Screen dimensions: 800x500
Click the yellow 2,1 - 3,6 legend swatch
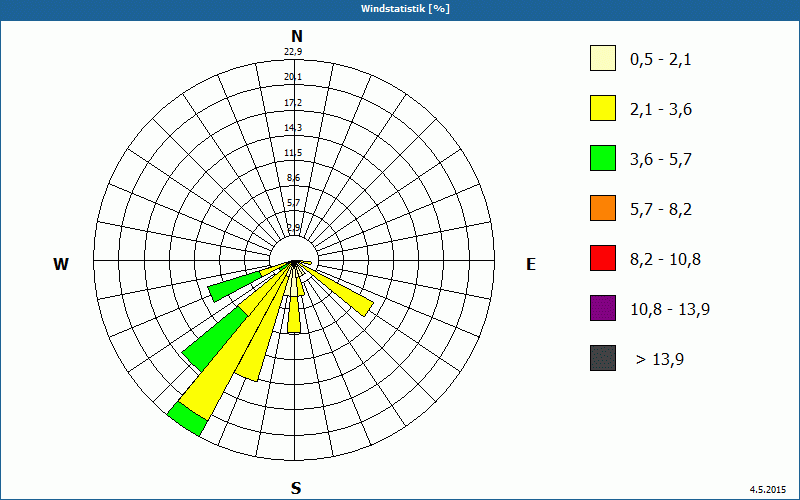603,108
